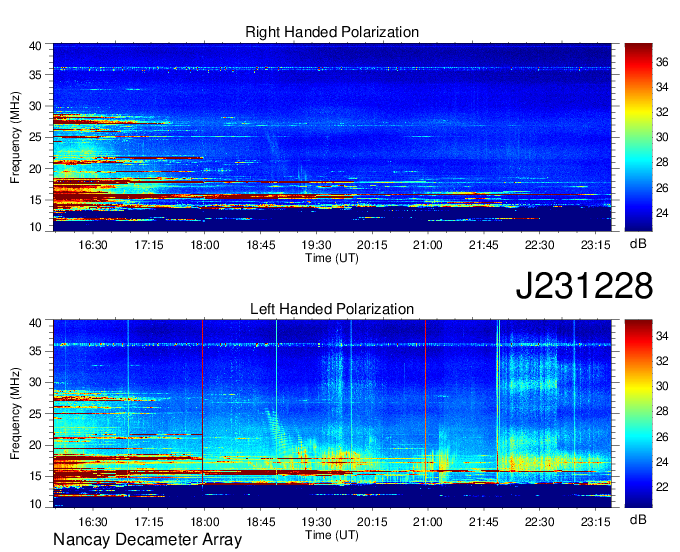Image resolution: width=680 pixels, height=552 pixels.
Task: Click the 10 MHz tick on bottom plot
Action: tap(35, 504)
